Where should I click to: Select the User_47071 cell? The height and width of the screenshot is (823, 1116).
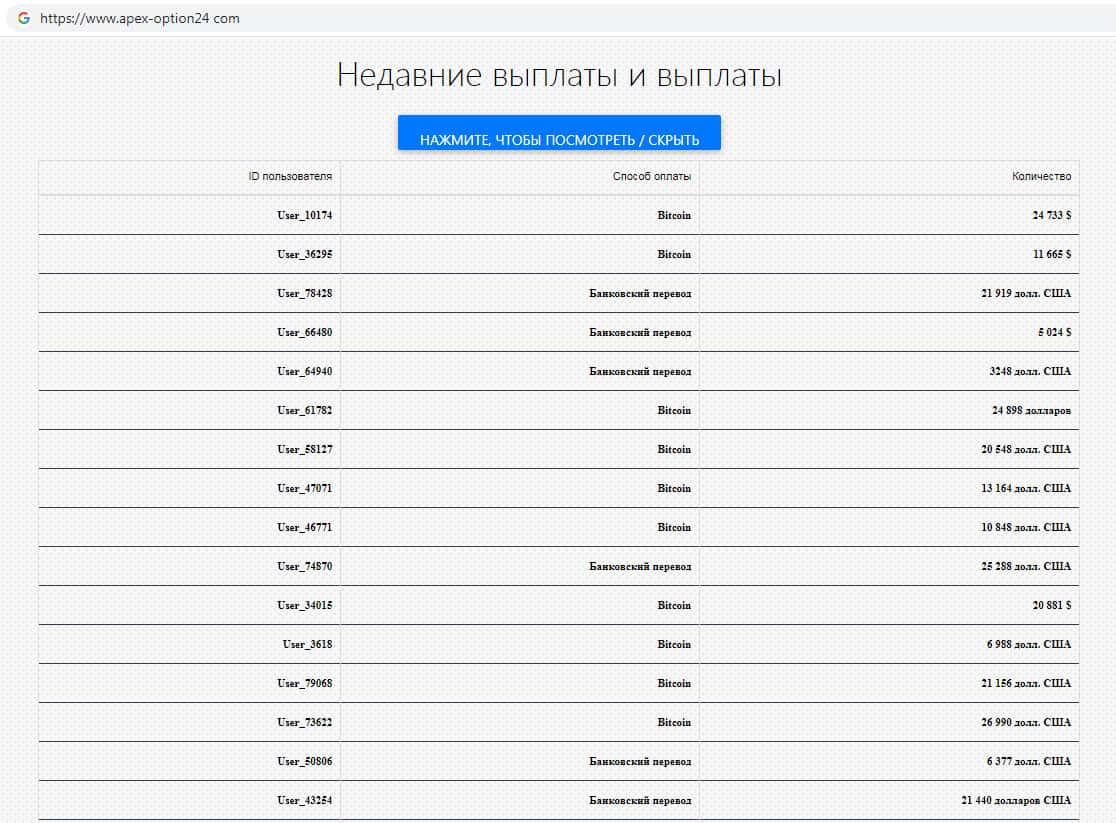[x=304, y=489]
